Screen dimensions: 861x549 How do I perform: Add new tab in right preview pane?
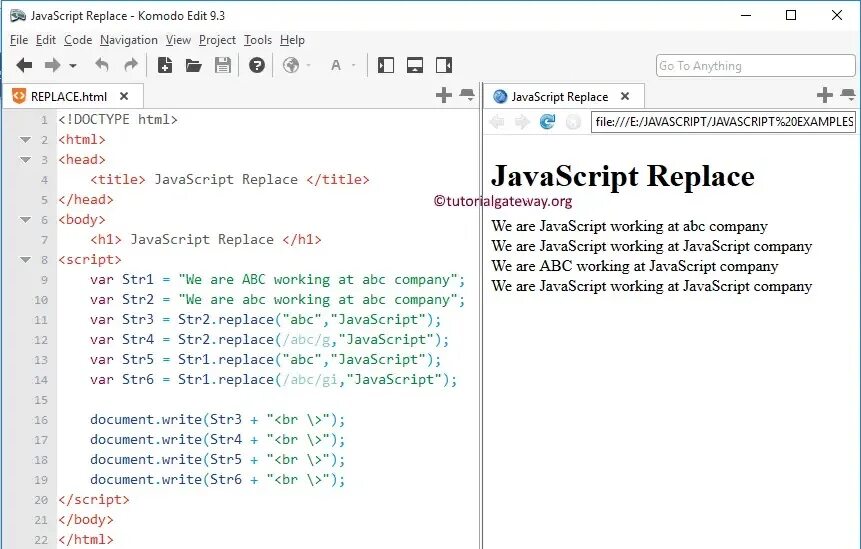(825, 96)
